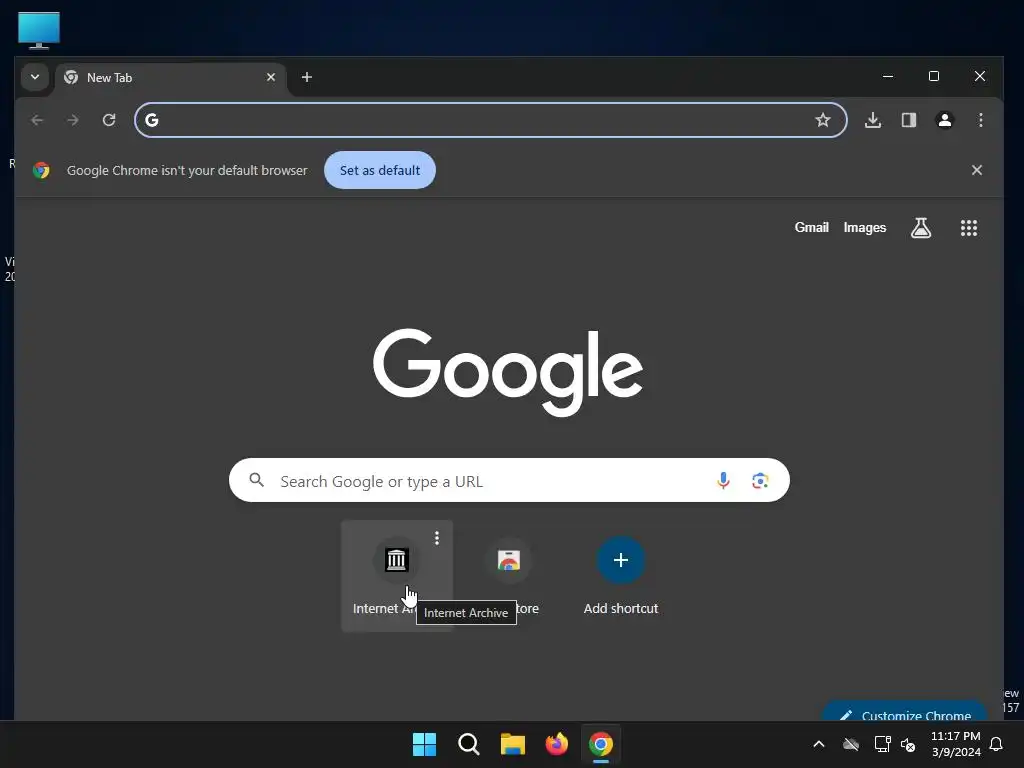Open the notifications bell

[997, 744]
